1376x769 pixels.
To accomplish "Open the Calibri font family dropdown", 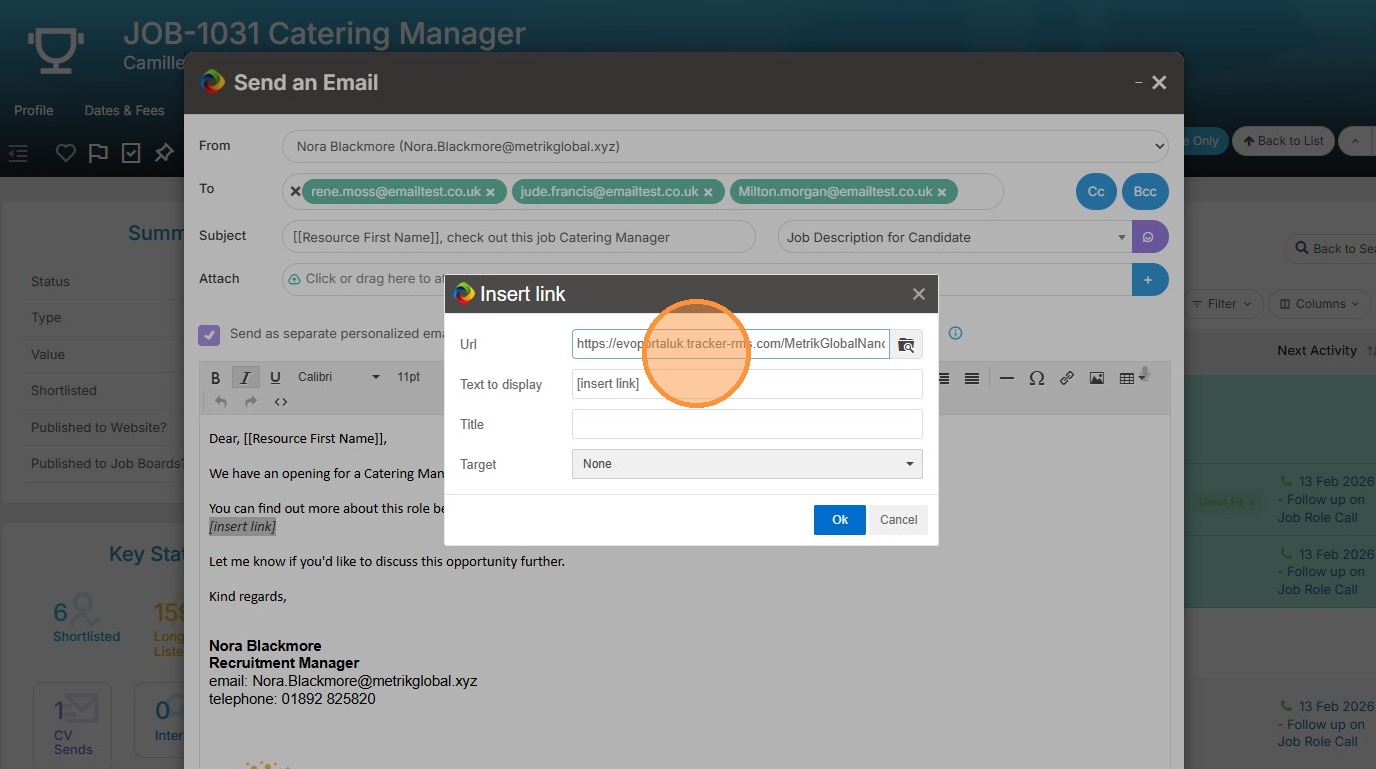I will click(339, 377).
